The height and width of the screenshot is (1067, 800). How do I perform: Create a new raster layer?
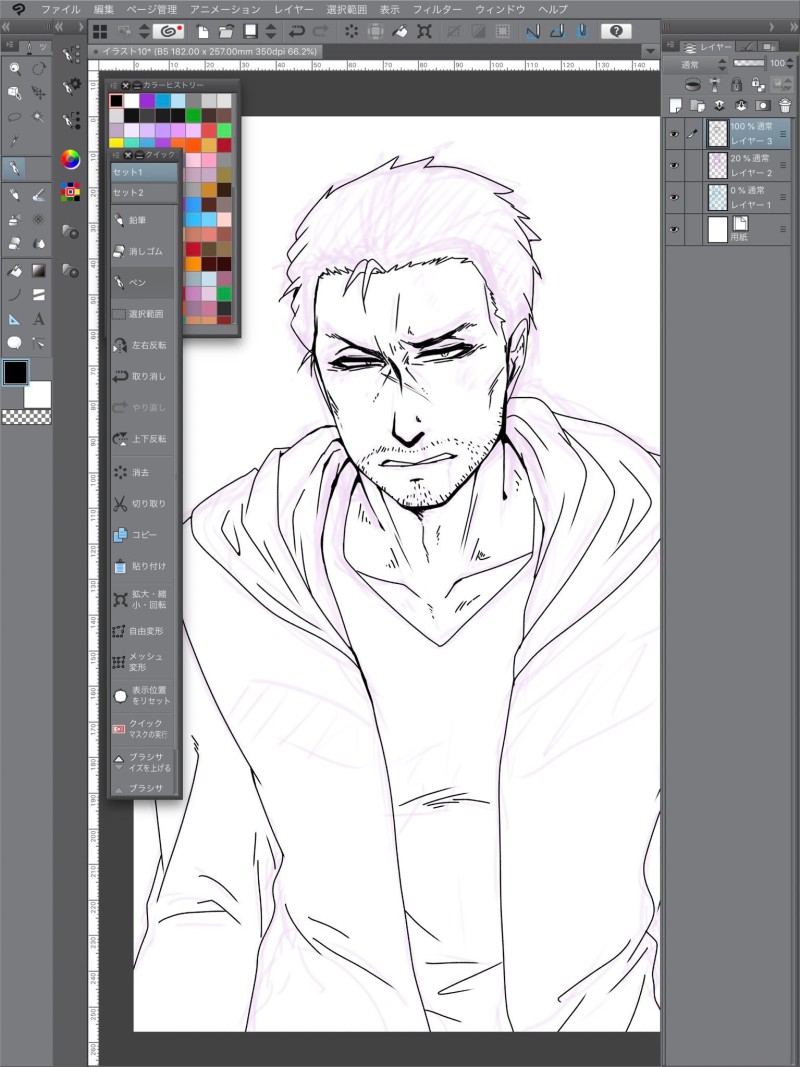pos(676,105)
